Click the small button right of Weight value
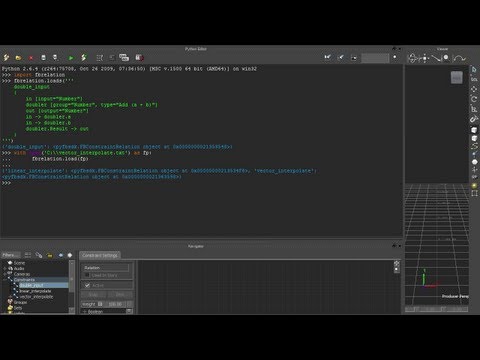This screenshot has height=360, width=480. point(130,304)
